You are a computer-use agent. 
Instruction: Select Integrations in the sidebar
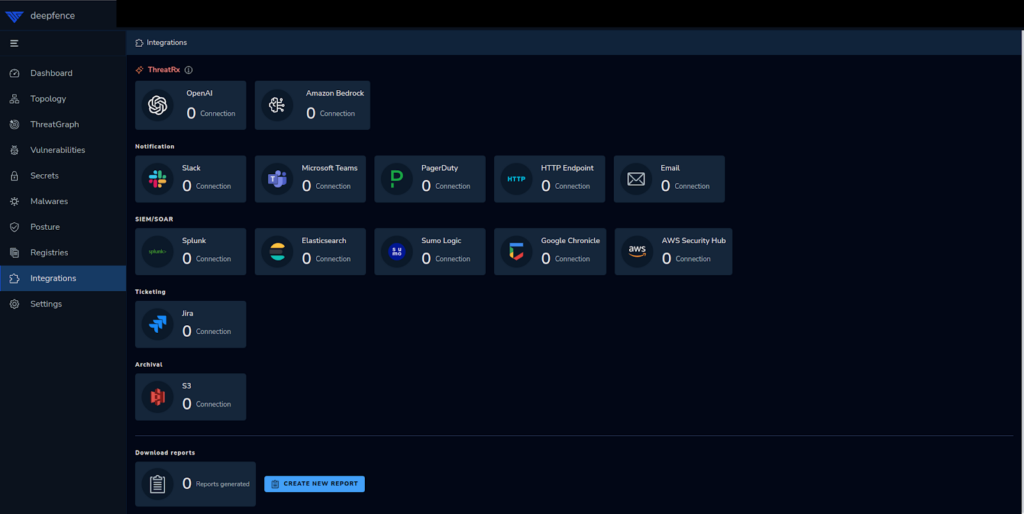click(63, 278)
